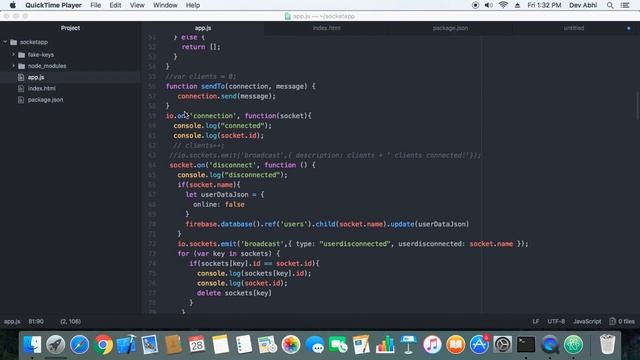Launch Safari from the Dock
Viewport: 640px width, 360px height.
click(x=79, y=345)
